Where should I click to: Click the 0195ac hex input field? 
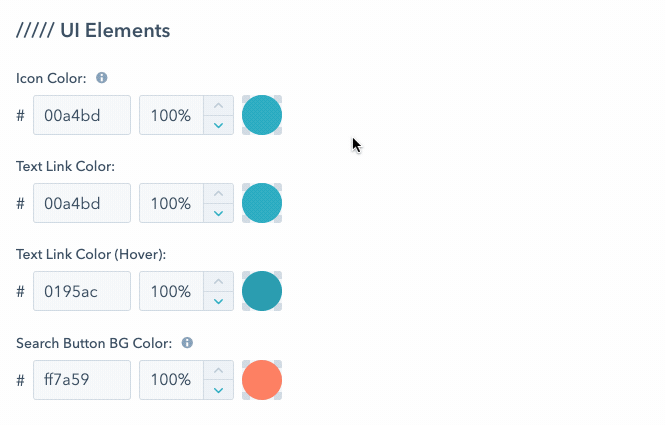[x=82, y=291]
